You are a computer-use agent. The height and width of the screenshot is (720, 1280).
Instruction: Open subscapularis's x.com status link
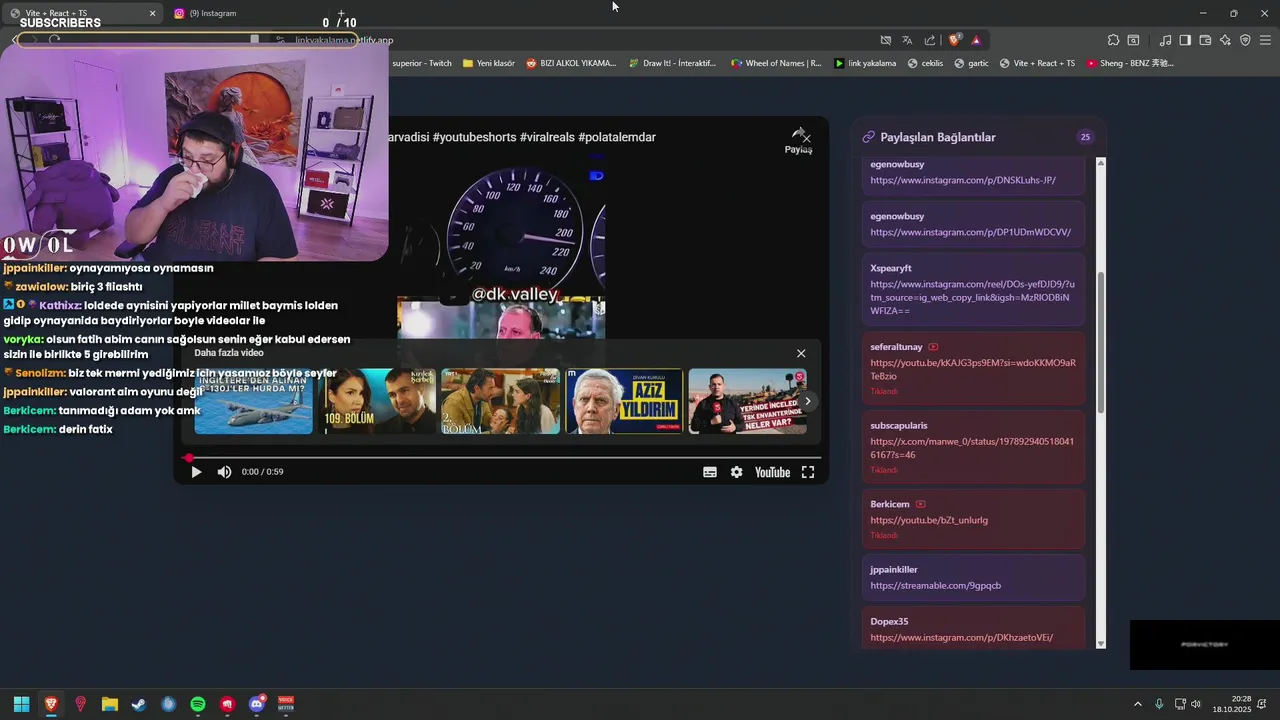point(972,448)
